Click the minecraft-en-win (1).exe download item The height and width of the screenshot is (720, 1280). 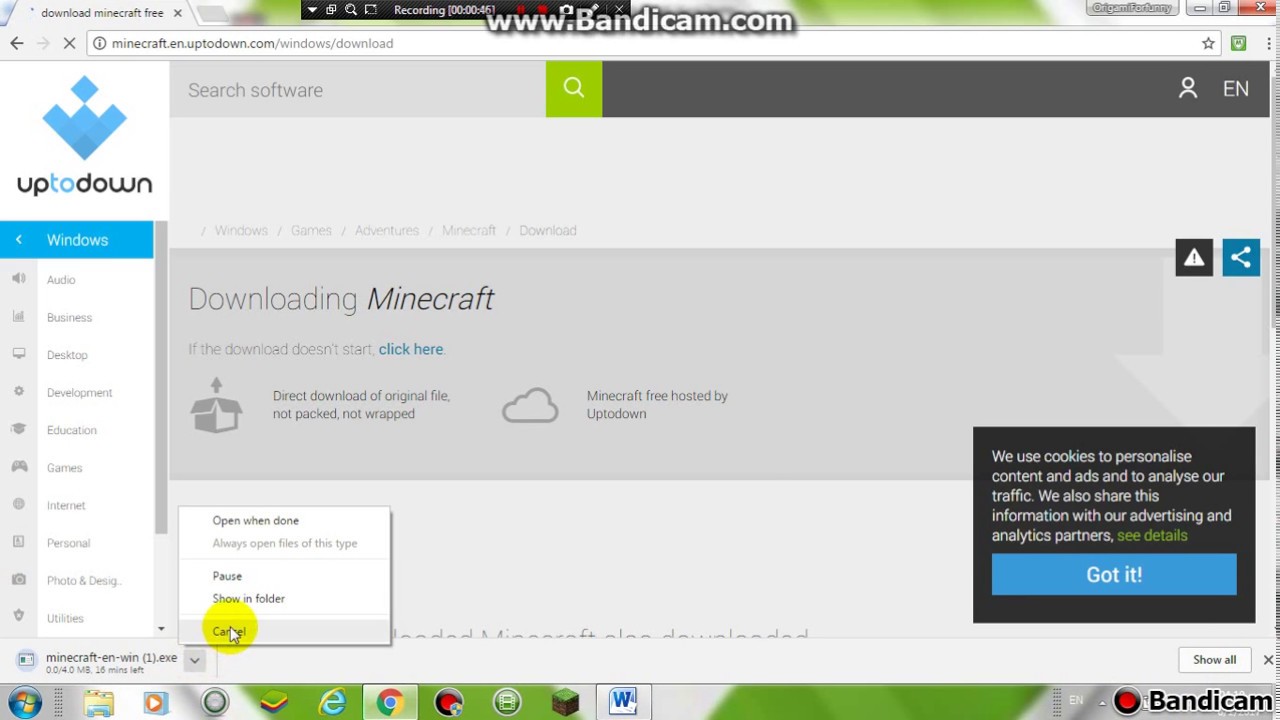coord(98,662)
